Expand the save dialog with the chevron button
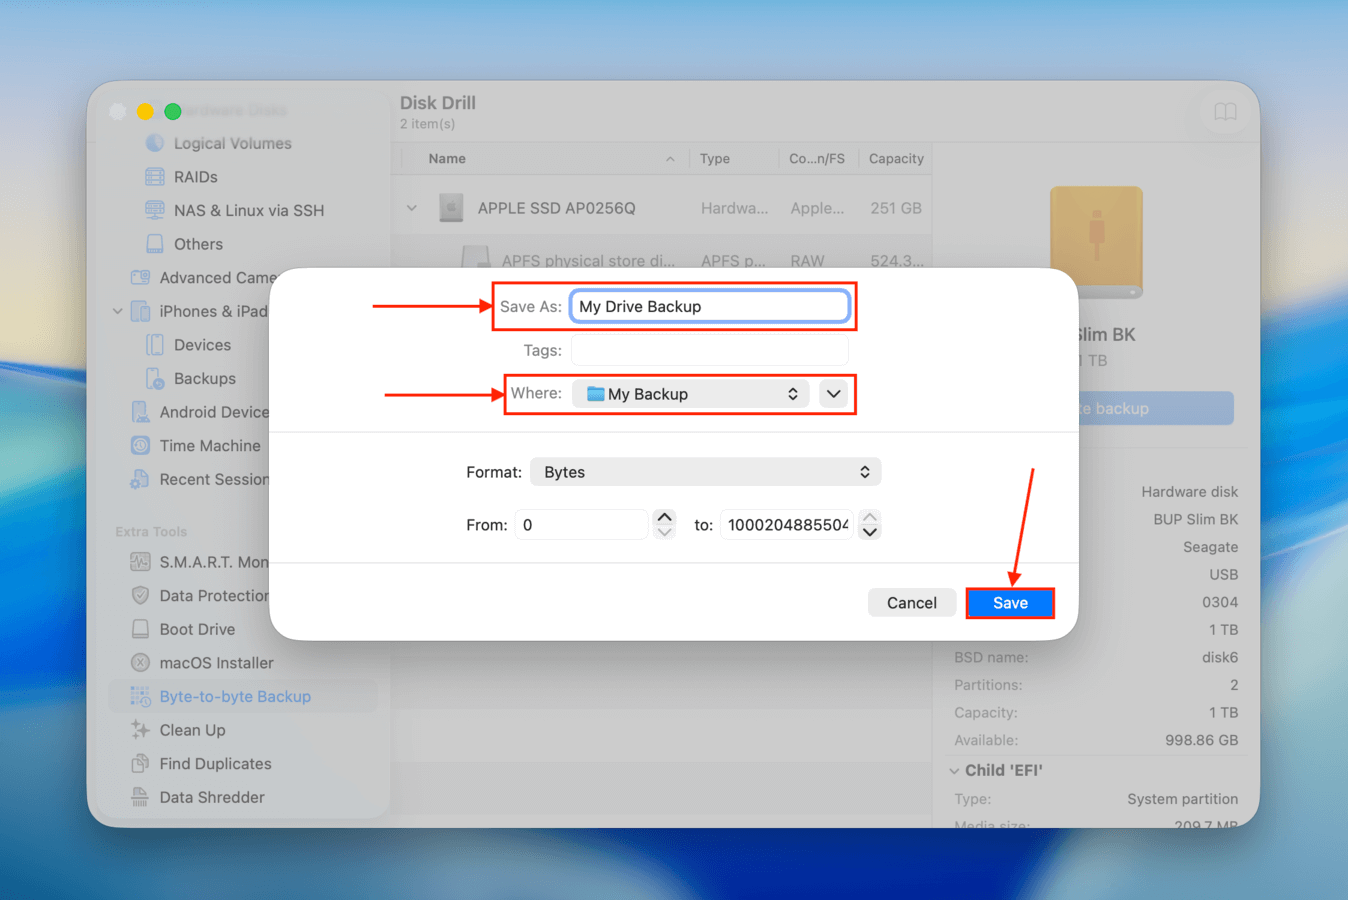 click(x=833, y=393)
